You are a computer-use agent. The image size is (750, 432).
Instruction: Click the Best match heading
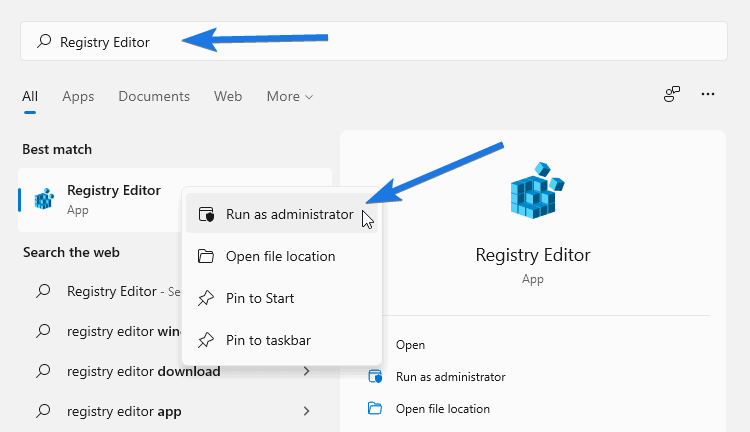(x=57, y=149)
